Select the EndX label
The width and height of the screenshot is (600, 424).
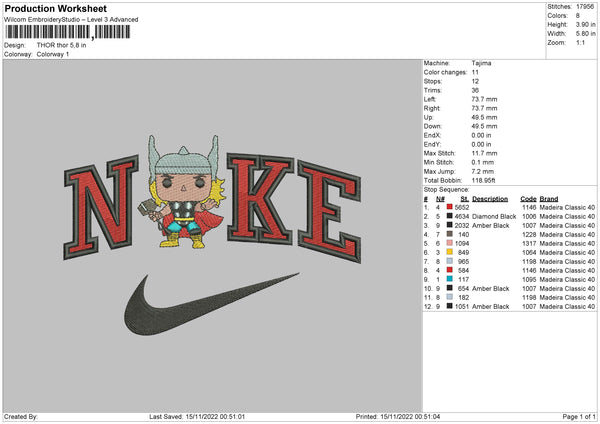tap(432, 135)
